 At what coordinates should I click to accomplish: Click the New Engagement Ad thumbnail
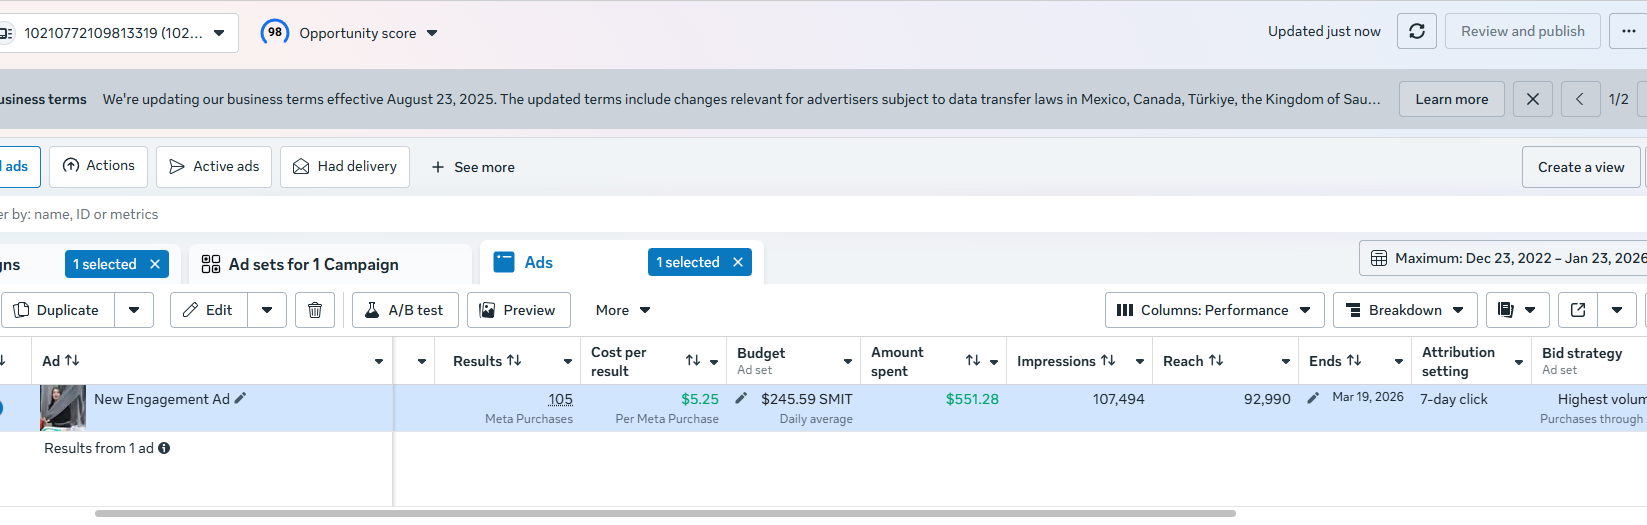(63, 407)
